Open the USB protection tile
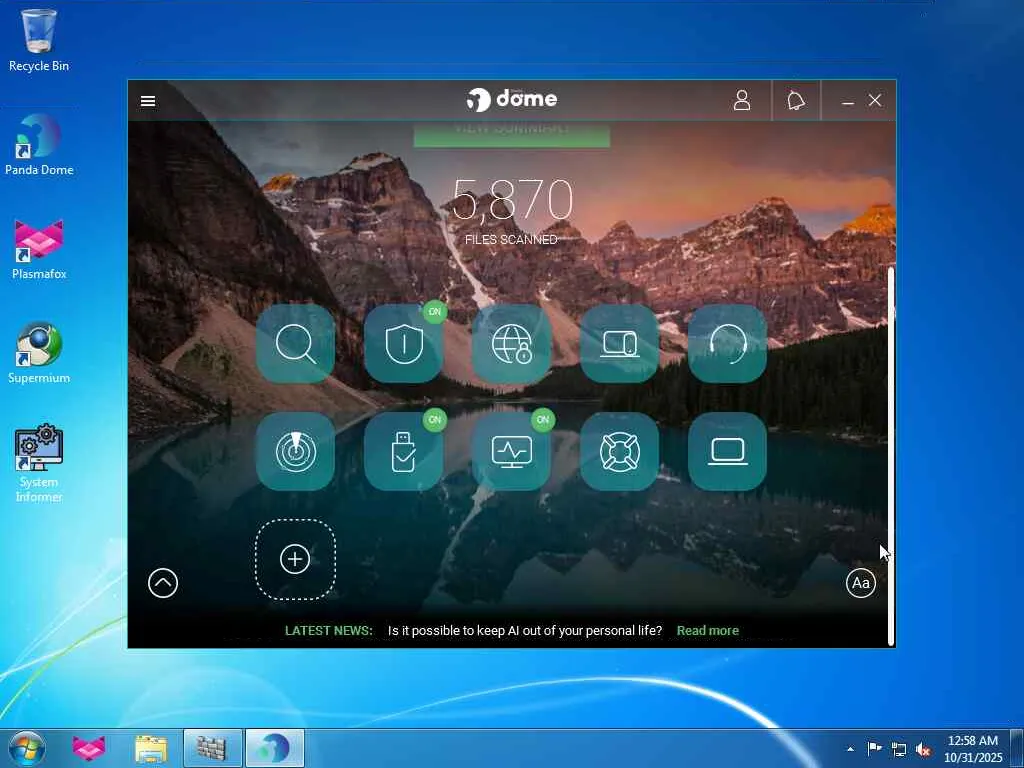Screen dimensions: 1024x768 (404, 451)
